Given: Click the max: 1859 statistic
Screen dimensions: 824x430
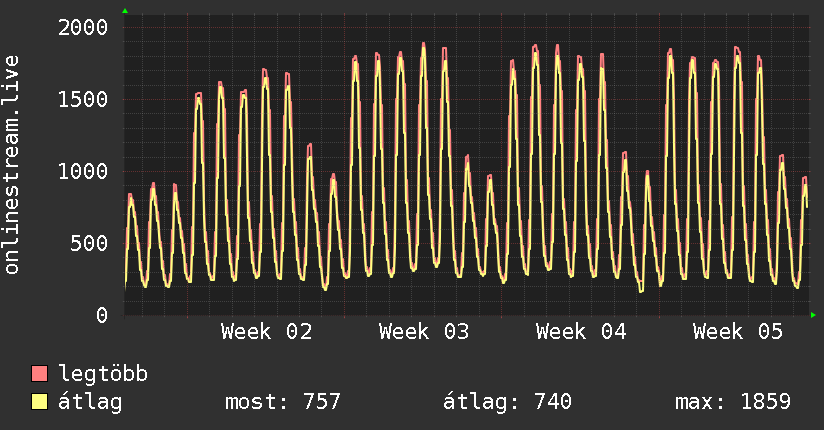Looking at the screenshot, I should point(733,403).
